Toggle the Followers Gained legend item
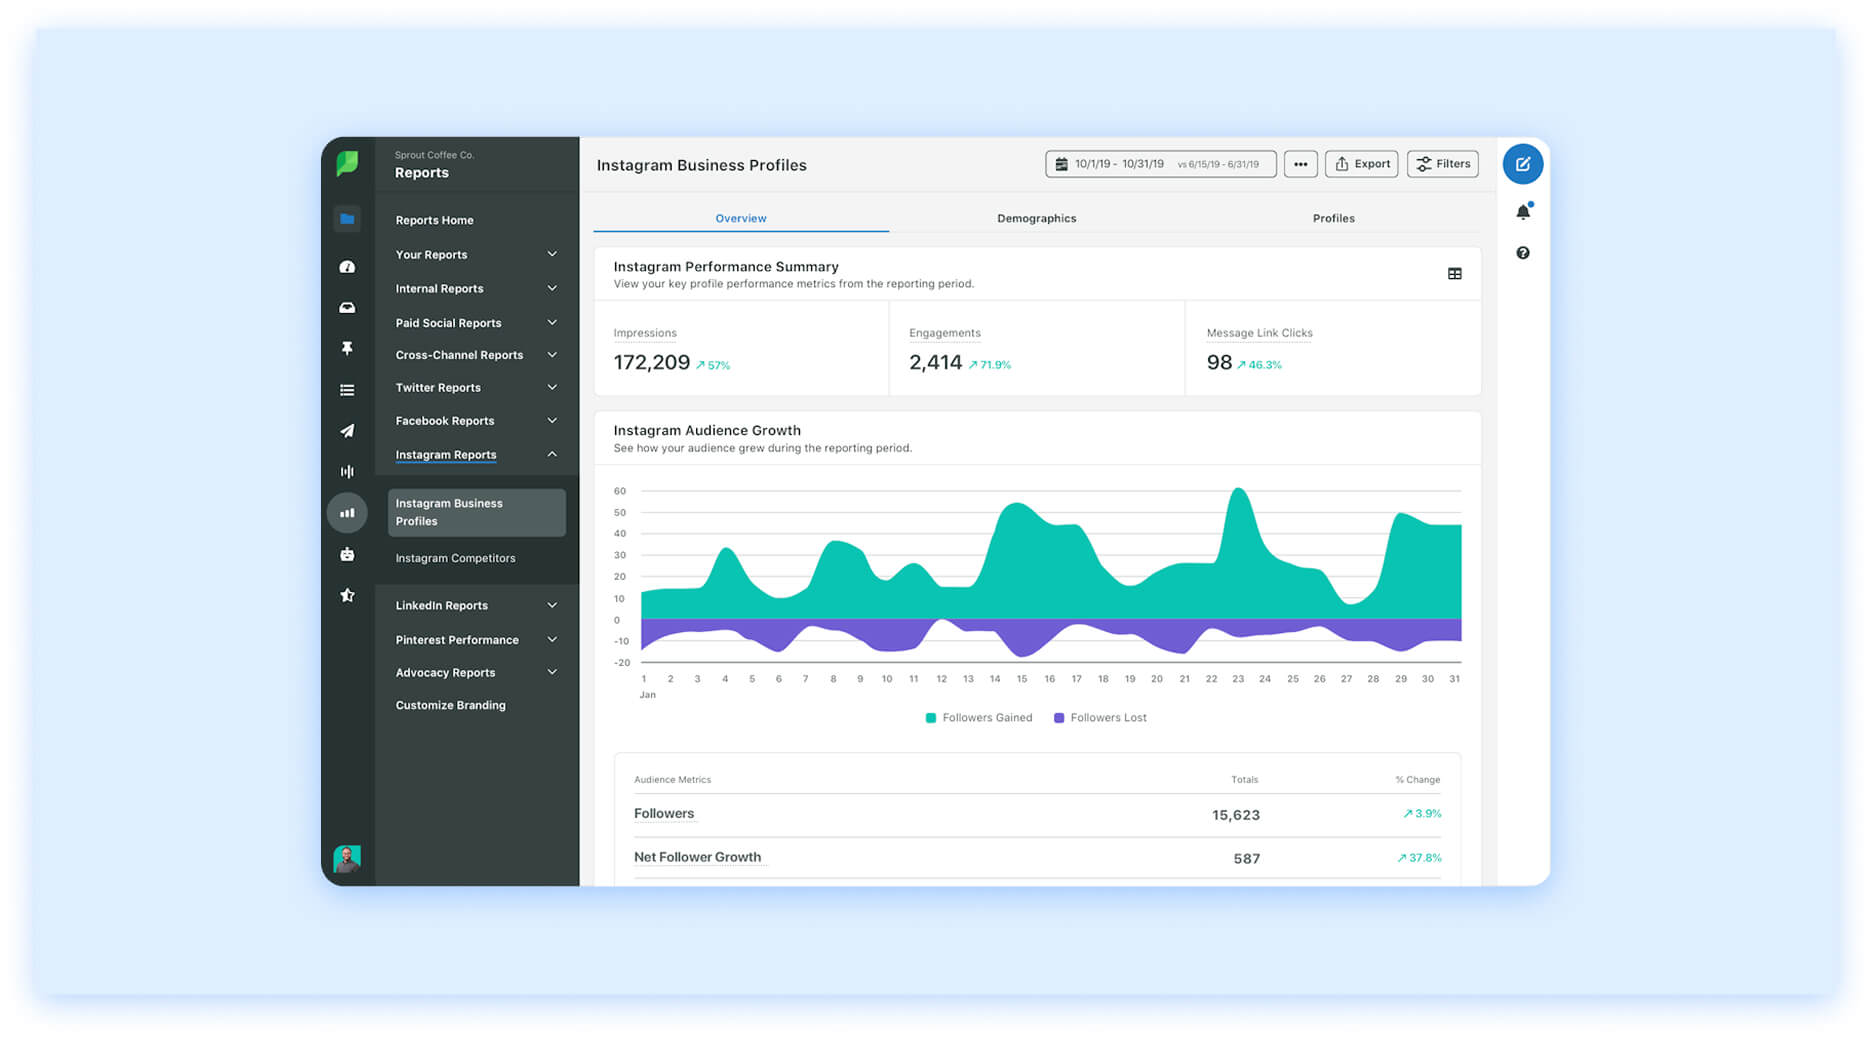 (978, 717)
